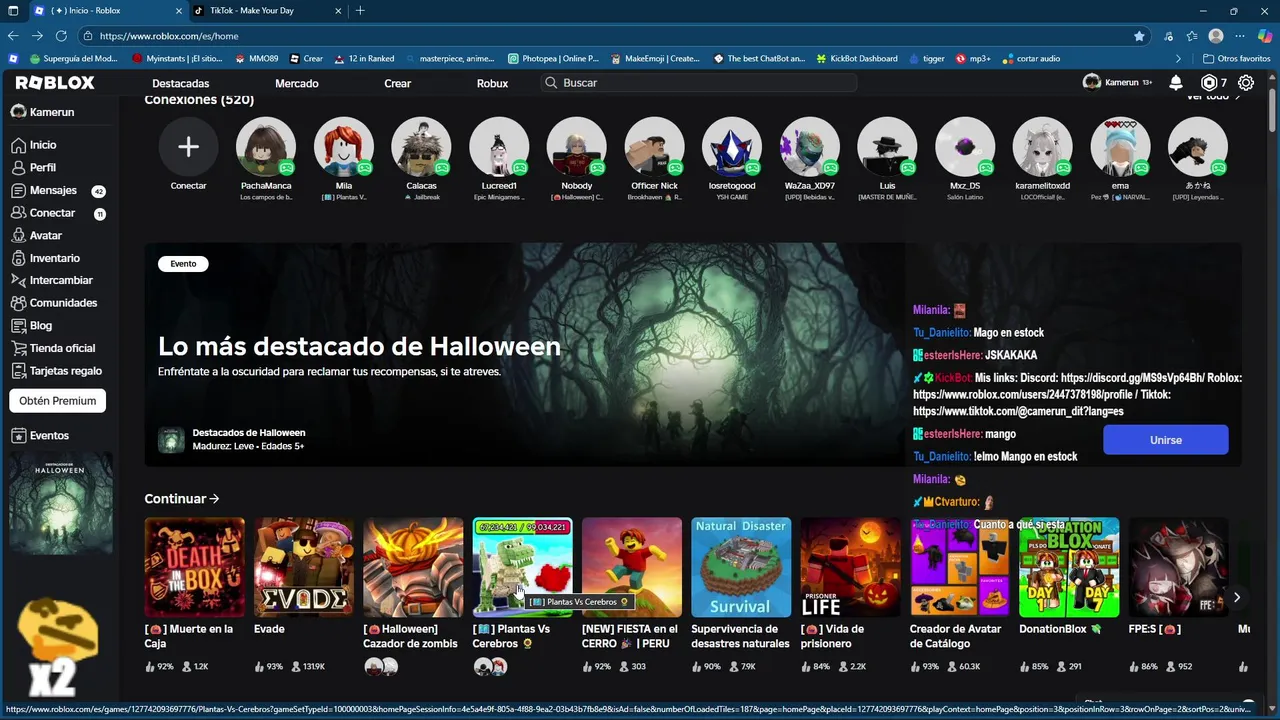1280x720 pixels.
Task: Click the Unirse button
Action: pyautogui.click(x=1166, y=440)
